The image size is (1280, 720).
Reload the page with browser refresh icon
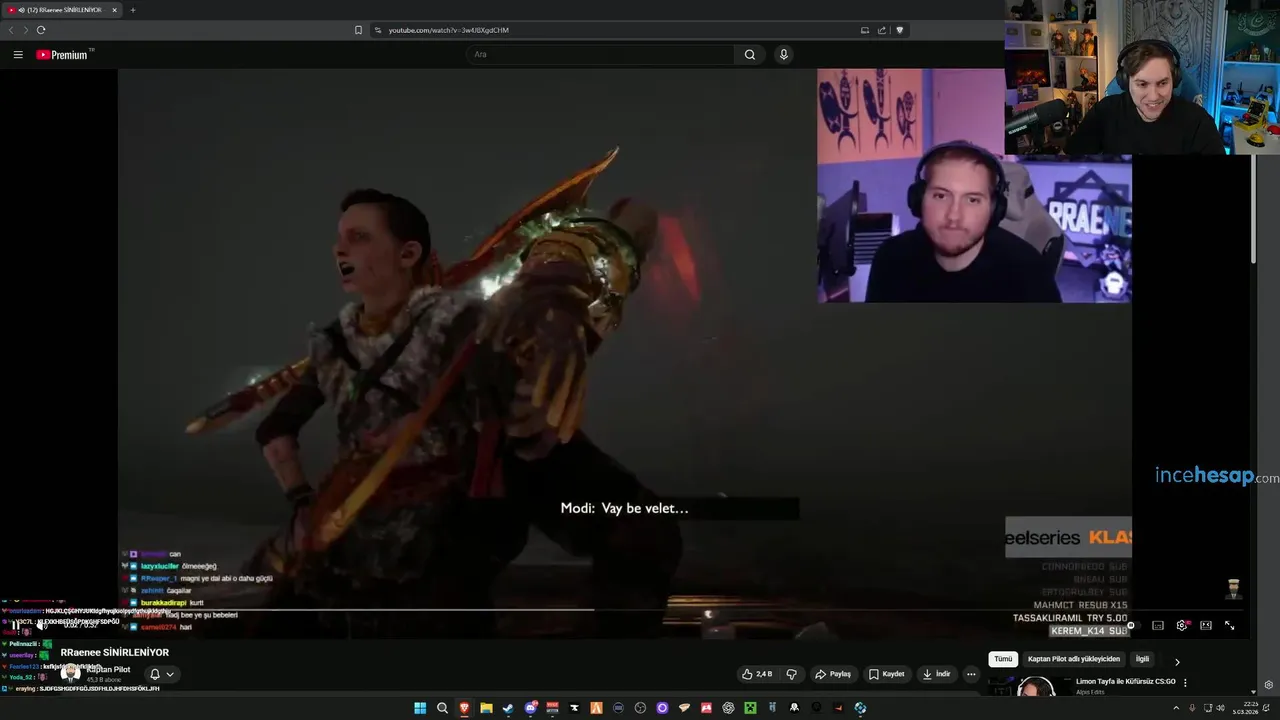(x=41, y=30)
